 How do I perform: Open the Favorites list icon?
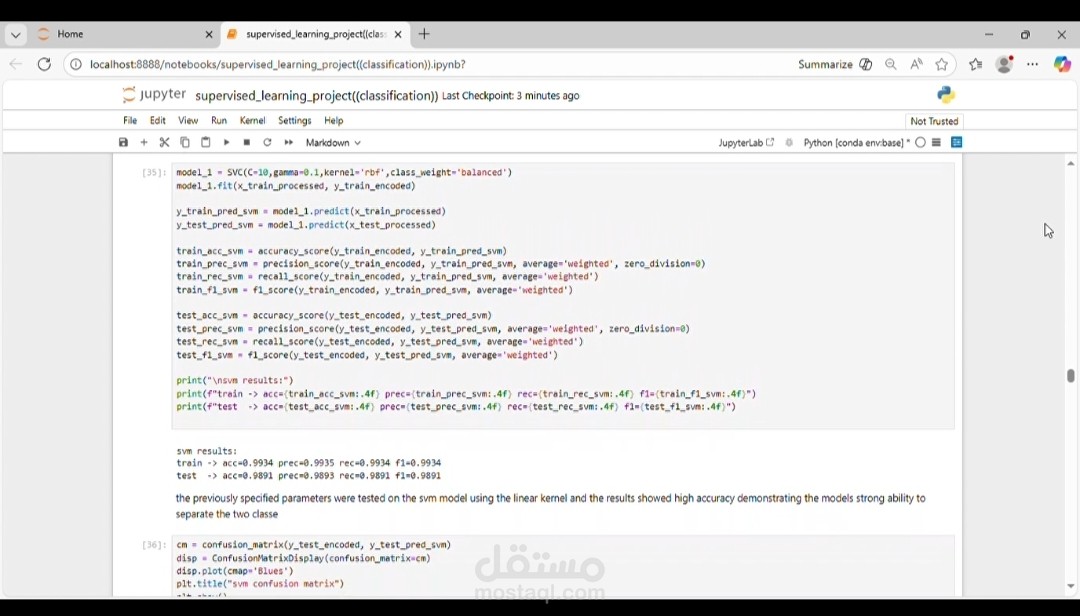click(975, 64)
